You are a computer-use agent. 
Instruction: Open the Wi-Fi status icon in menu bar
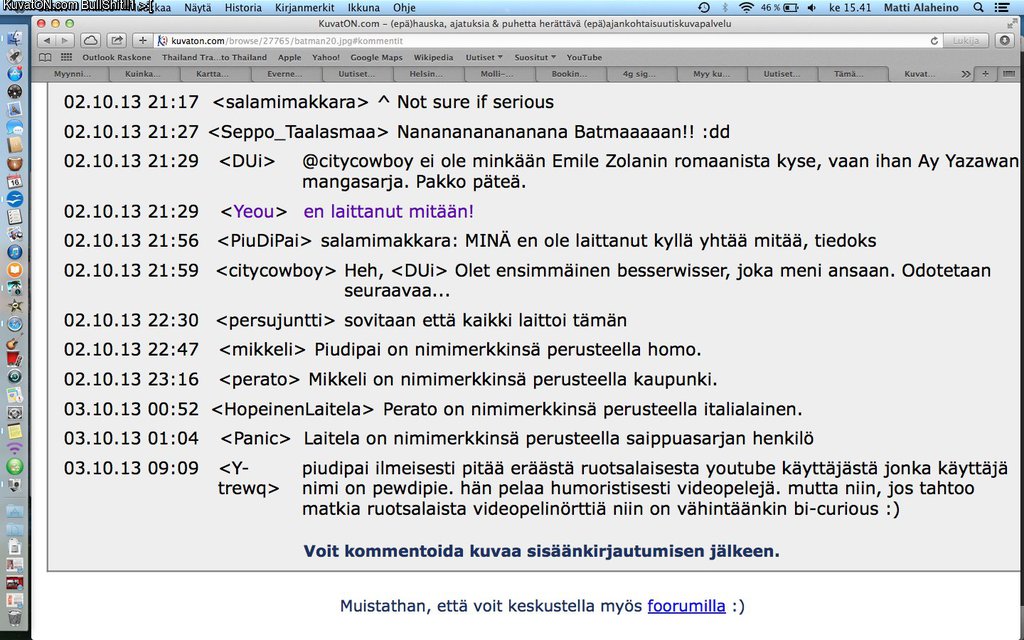coord(746,7)
